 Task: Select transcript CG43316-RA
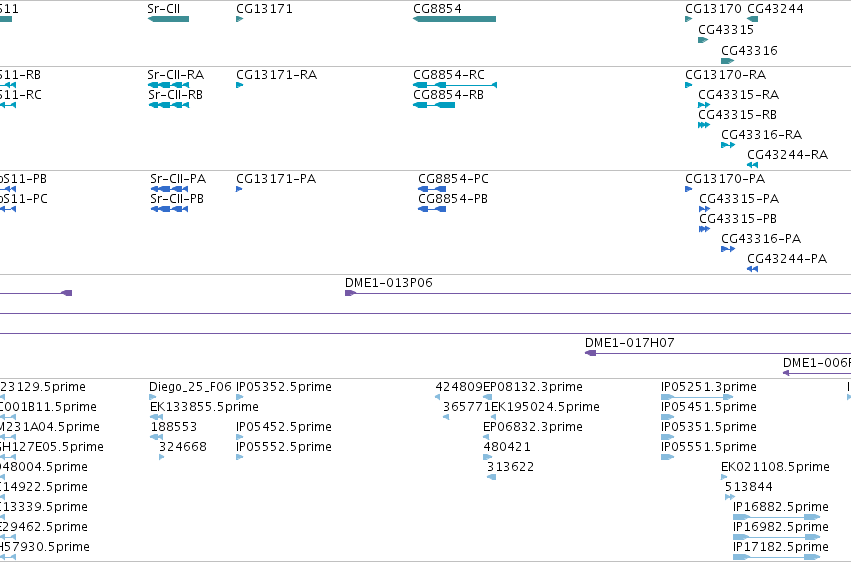point(761,135)
